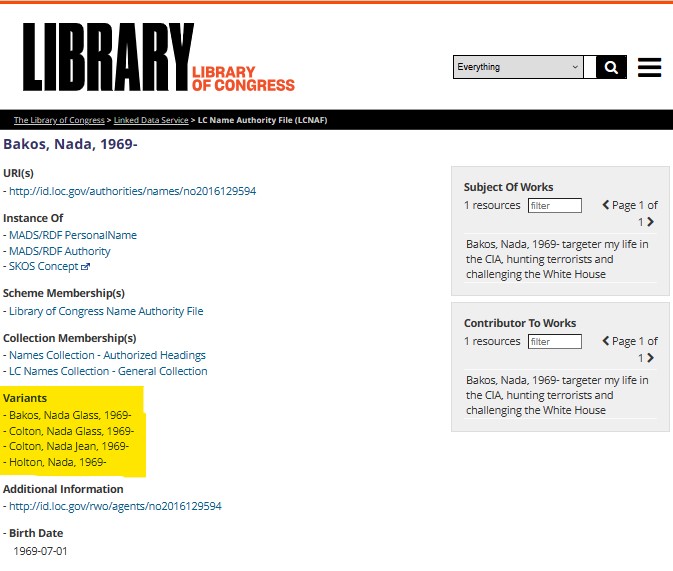
Task: Click '1 resources' under Contributor To Works
Action: click(x=492, y=342)
